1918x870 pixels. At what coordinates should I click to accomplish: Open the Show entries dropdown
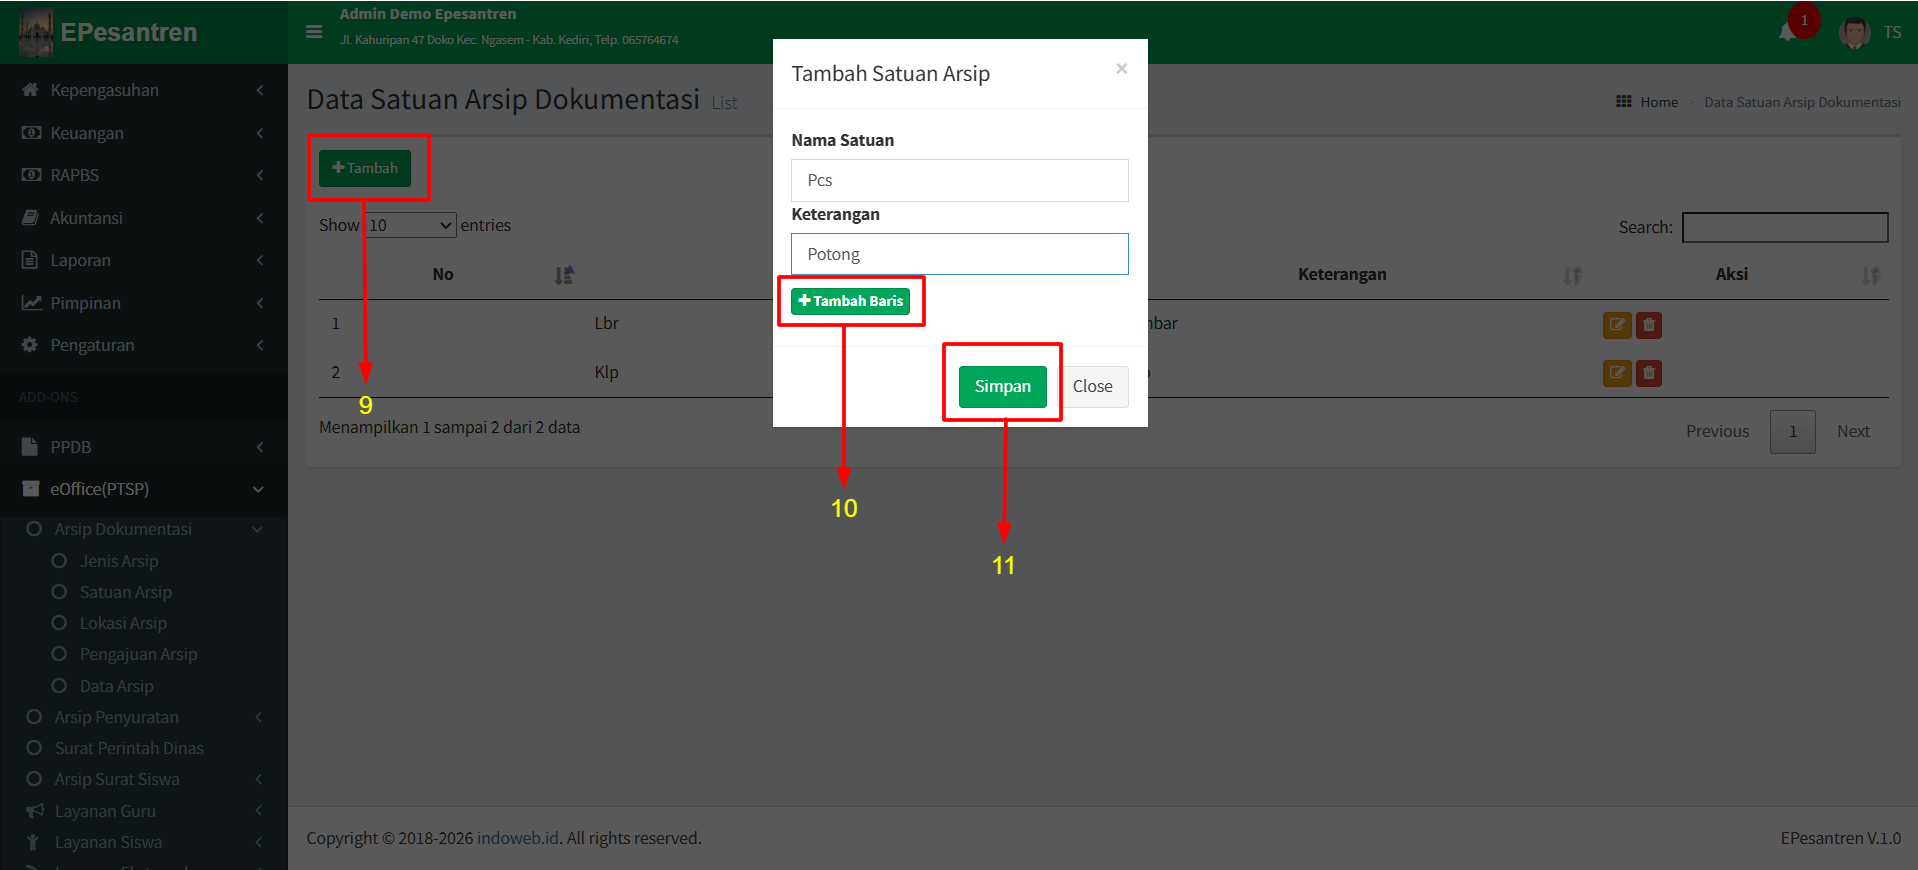[410, 226]
